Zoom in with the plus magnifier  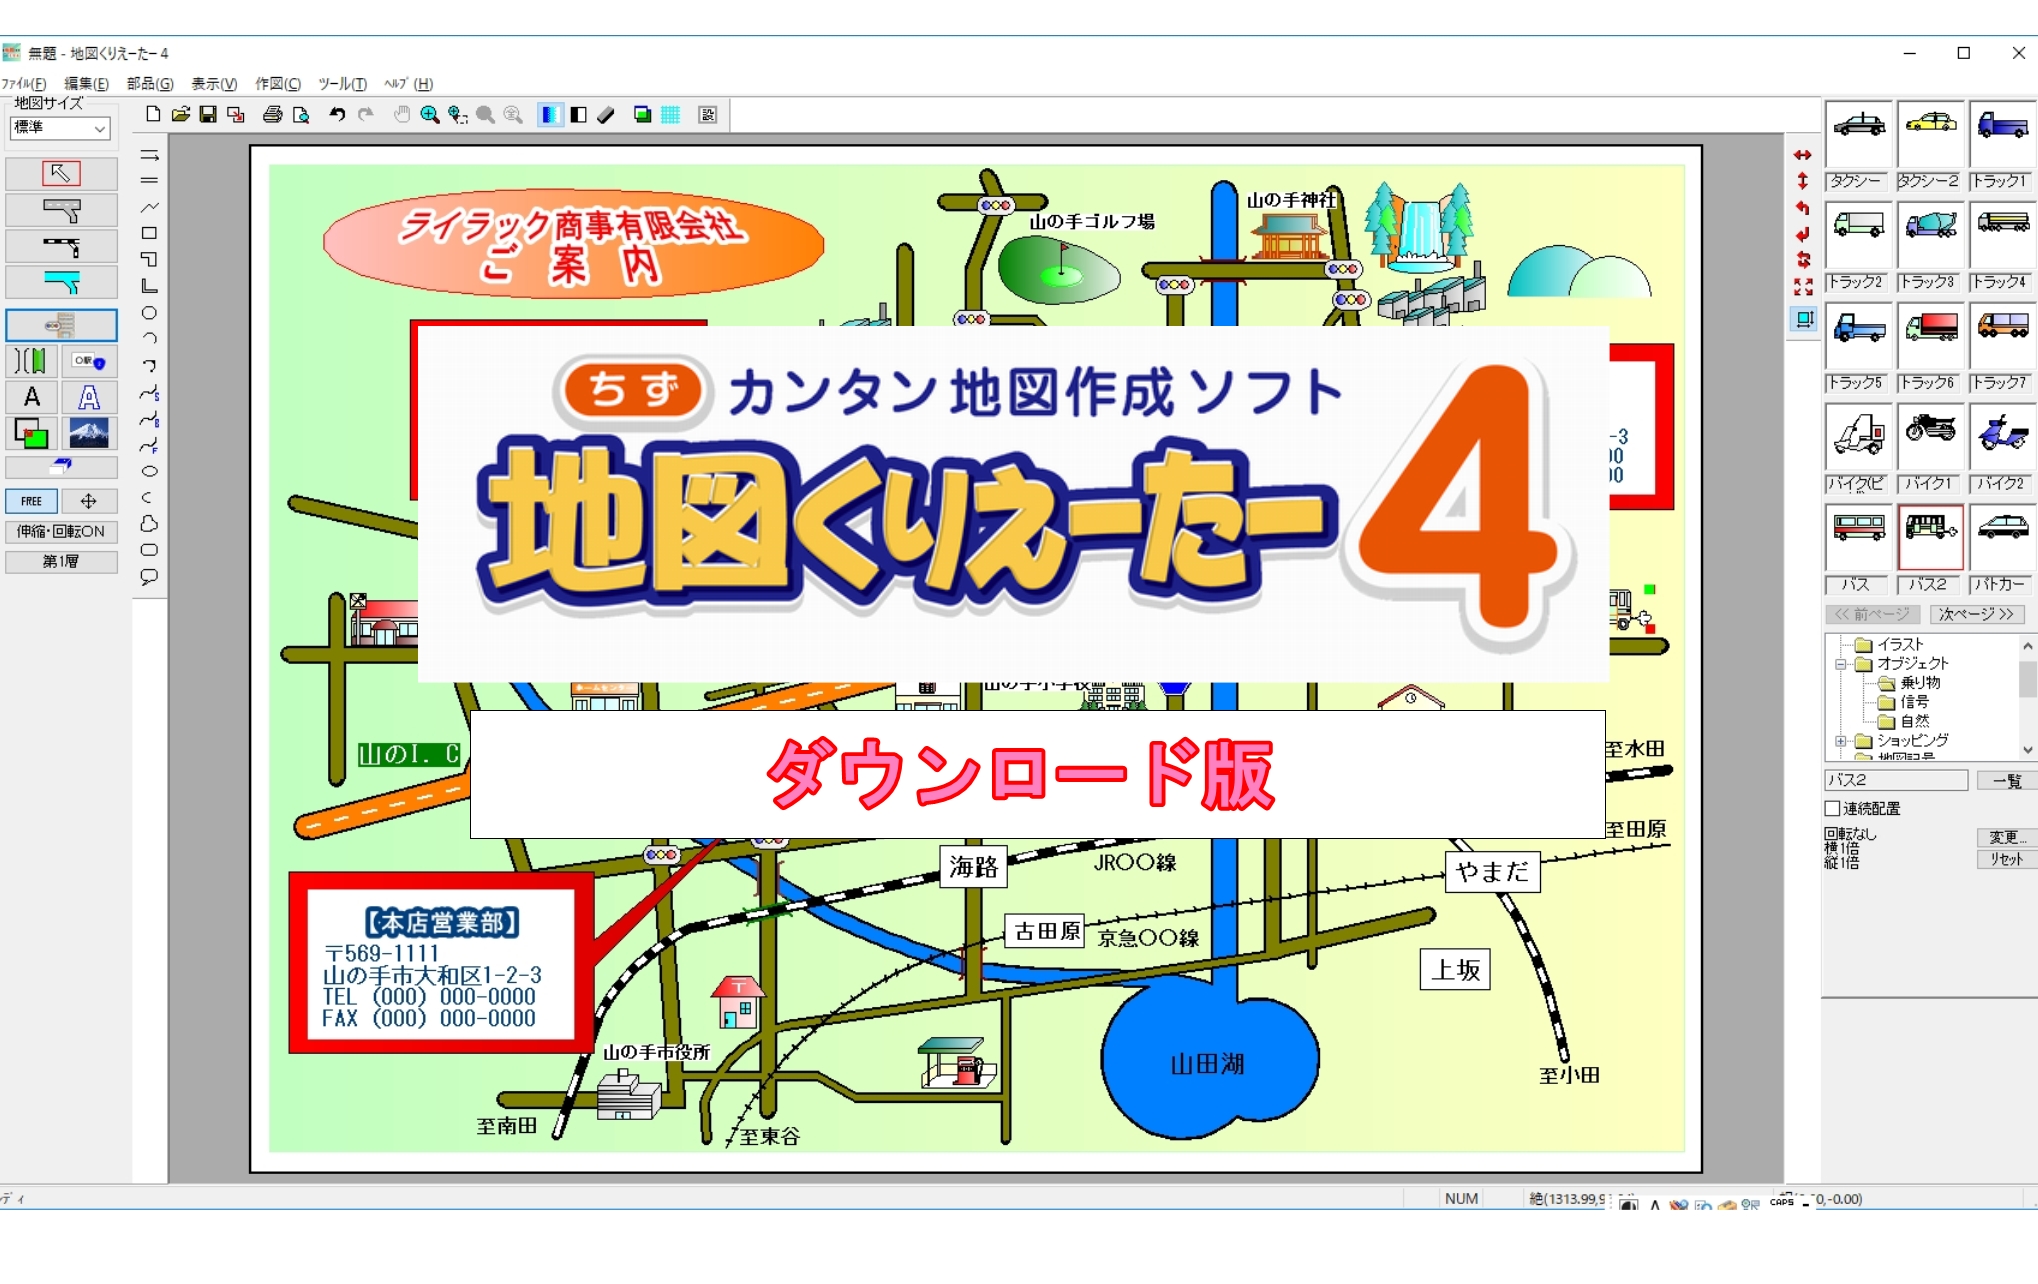[x=430, y=115]
